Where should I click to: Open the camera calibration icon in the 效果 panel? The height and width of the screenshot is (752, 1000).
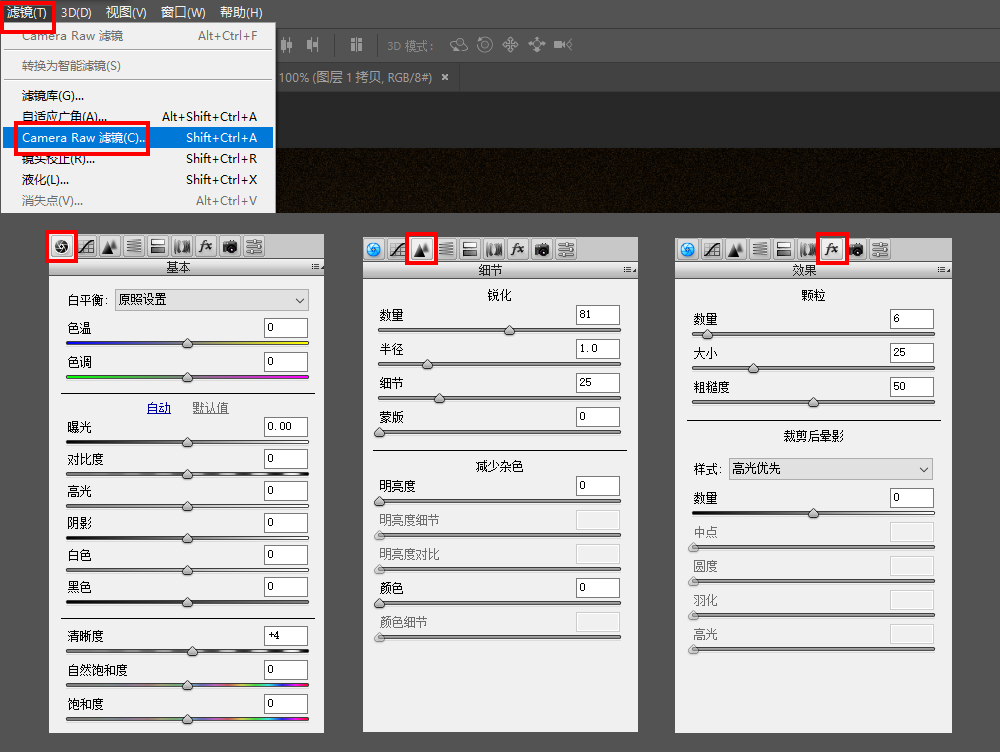tap(856, 249)
